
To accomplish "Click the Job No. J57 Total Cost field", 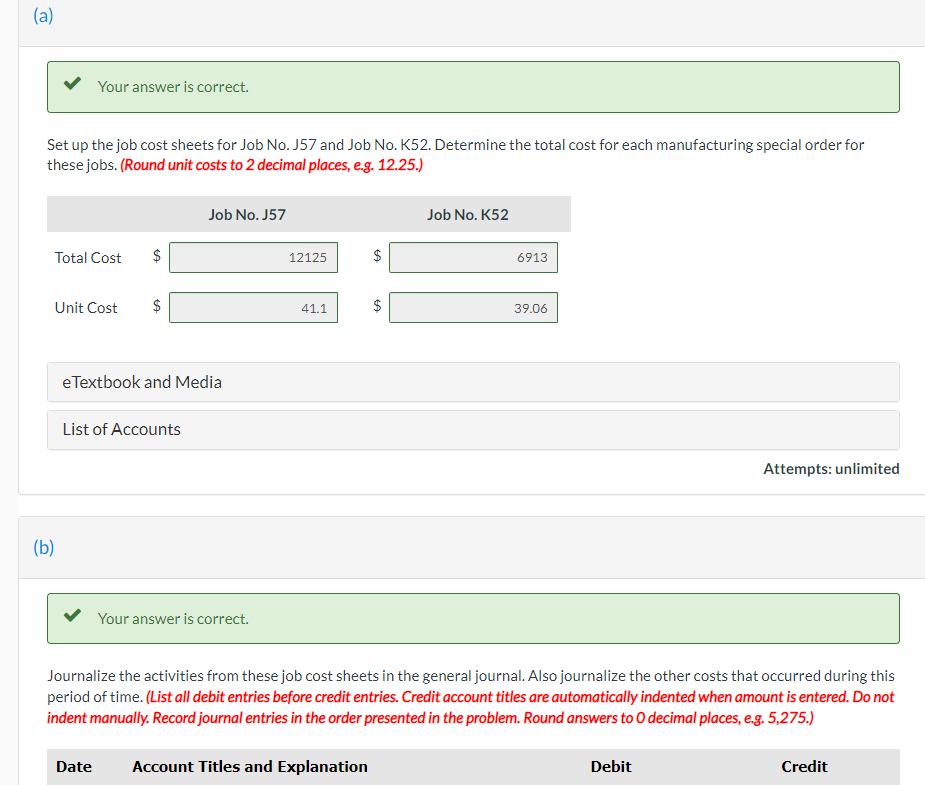I will coord(253,258).
